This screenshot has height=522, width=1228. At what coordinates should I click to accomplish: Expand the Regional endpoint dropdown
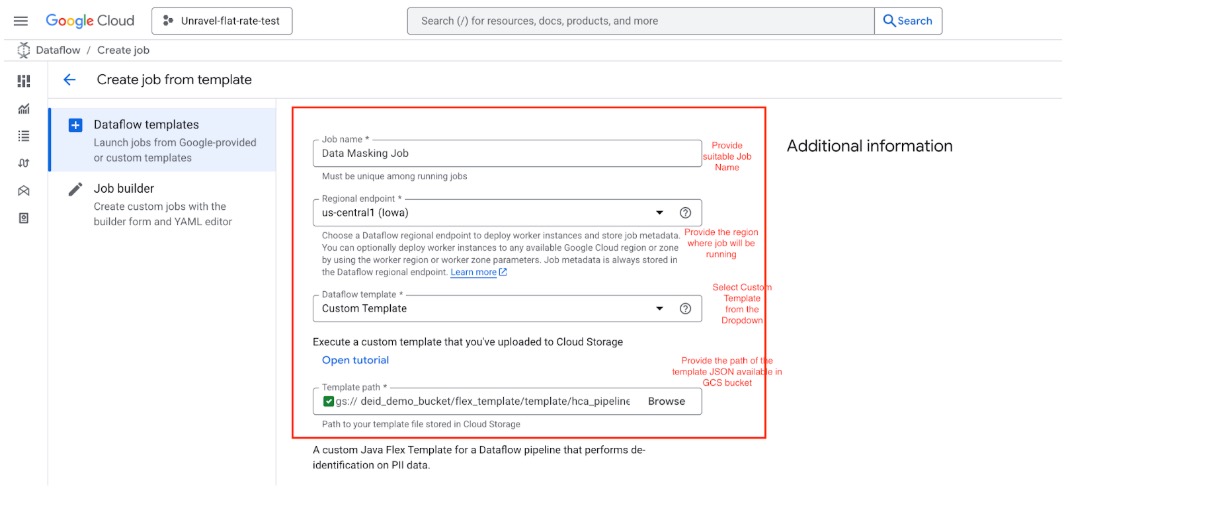[659, 213]
